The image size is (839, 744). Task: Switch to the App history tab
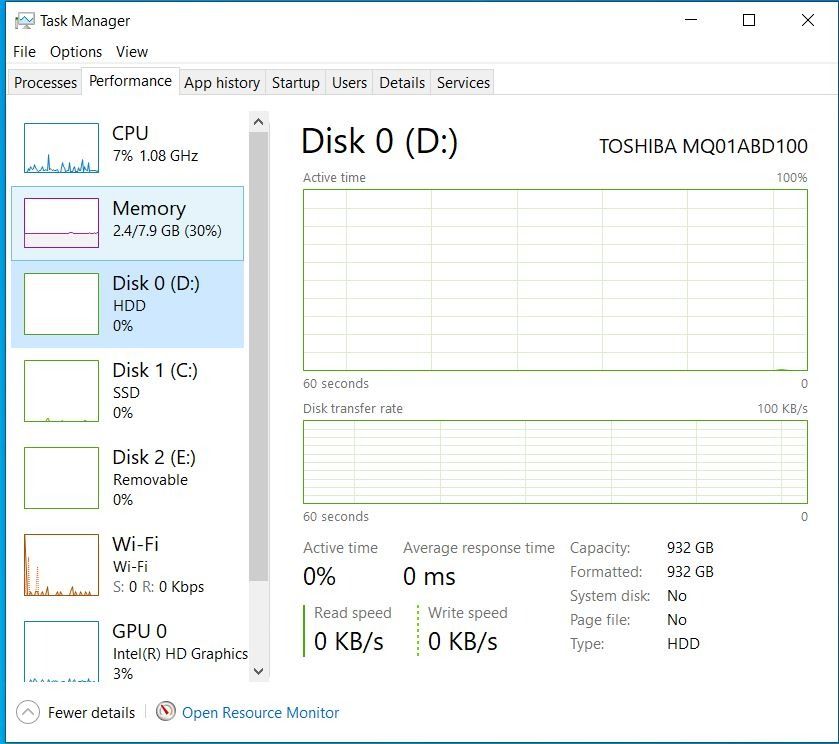point(222,83)
